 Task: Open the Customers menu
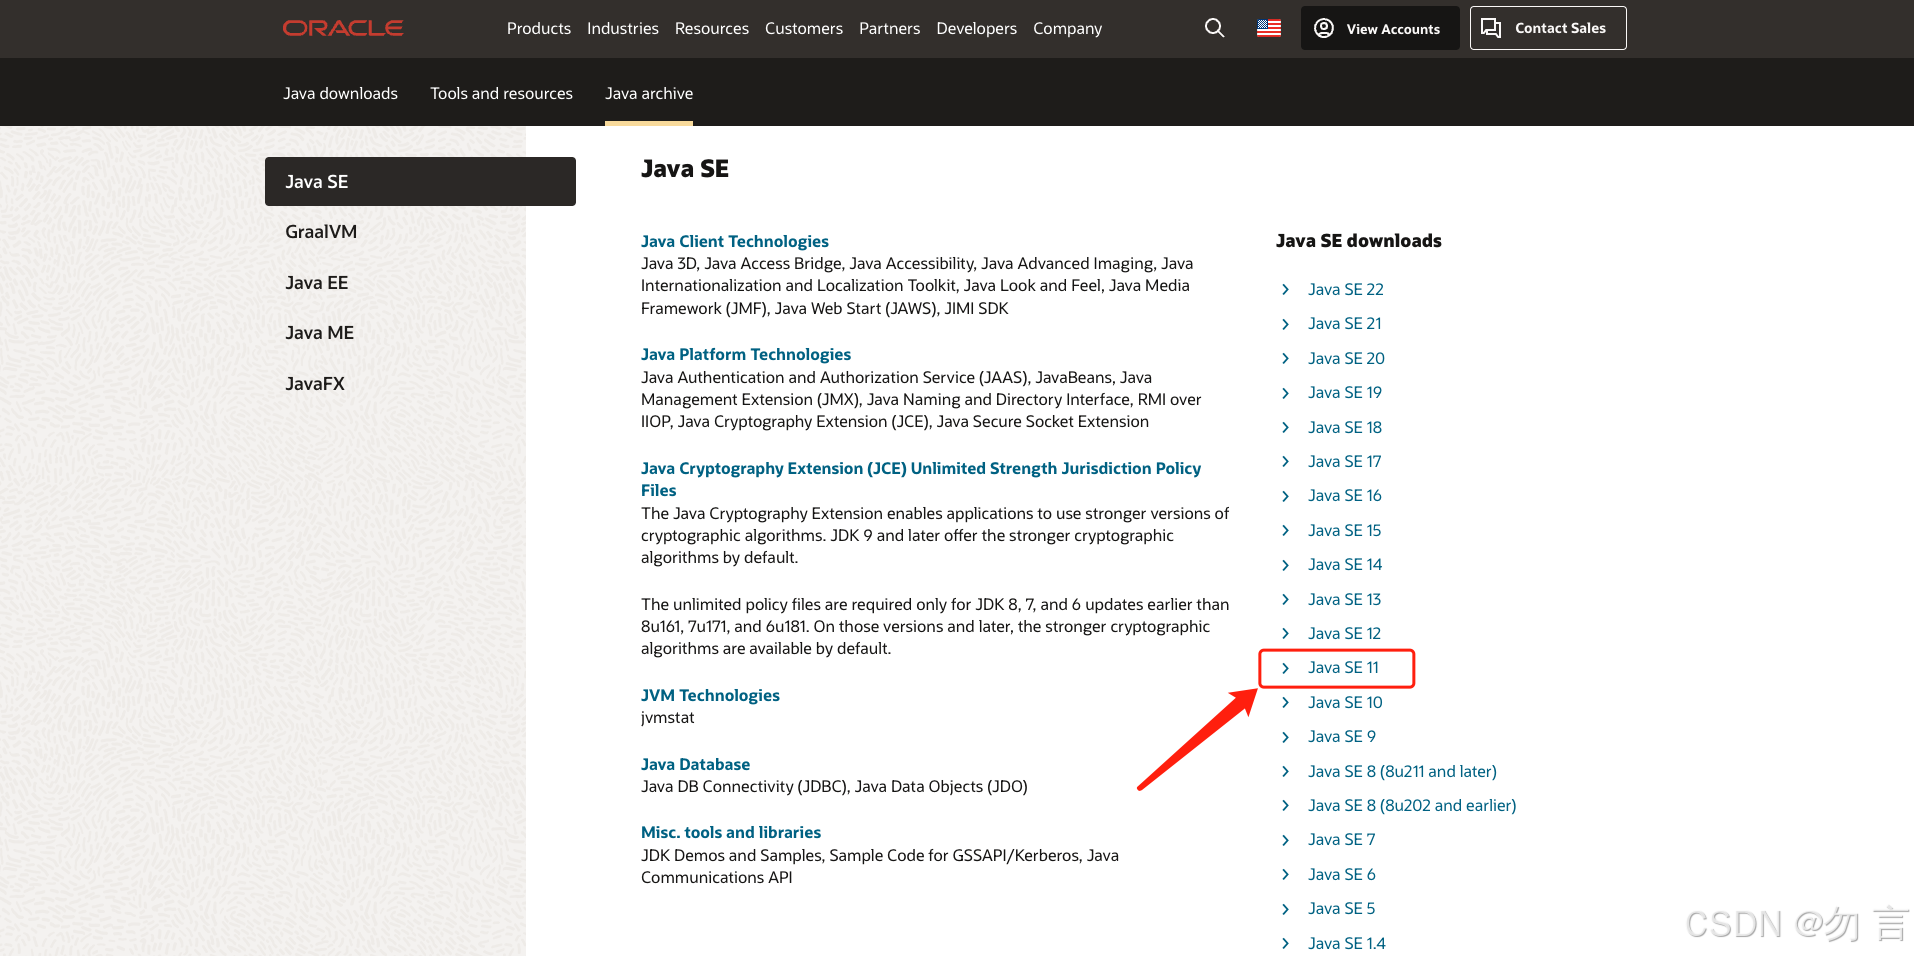point(804,28)
